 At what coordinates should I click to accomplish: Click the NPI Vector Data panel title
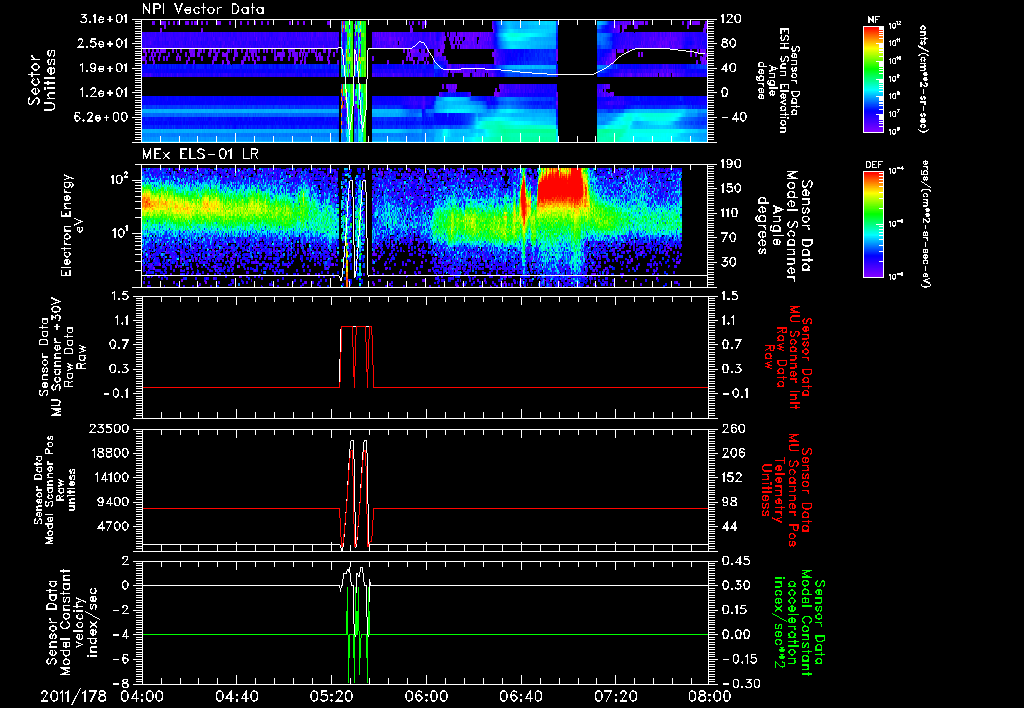[203, 9]
